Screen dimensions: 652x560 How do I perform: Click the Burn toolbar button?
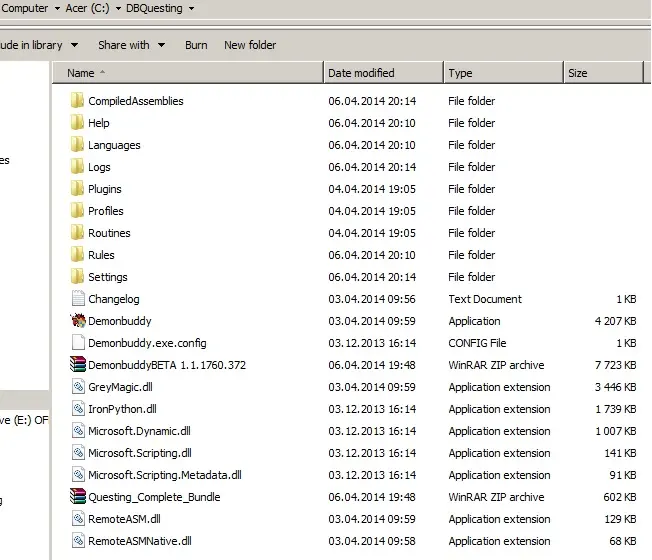[x=196, y=45]
